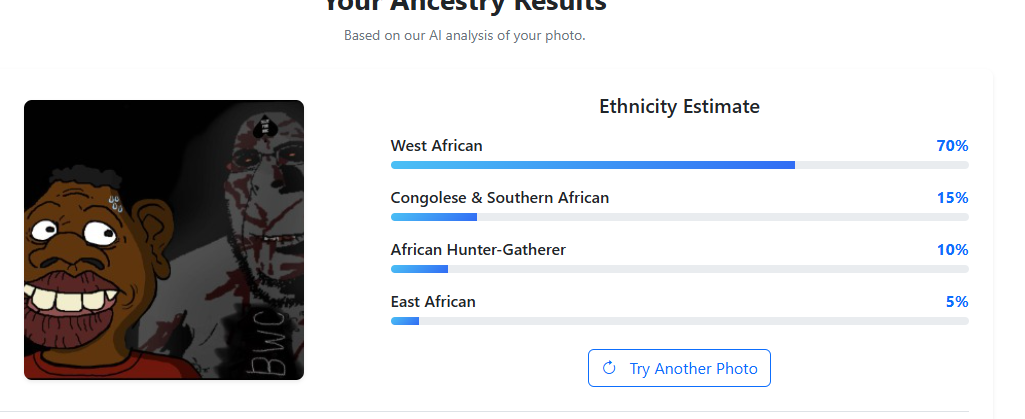Click the West African progress bar
The width and height of the screenshot is (1025, 419).
tap(679, 164)
